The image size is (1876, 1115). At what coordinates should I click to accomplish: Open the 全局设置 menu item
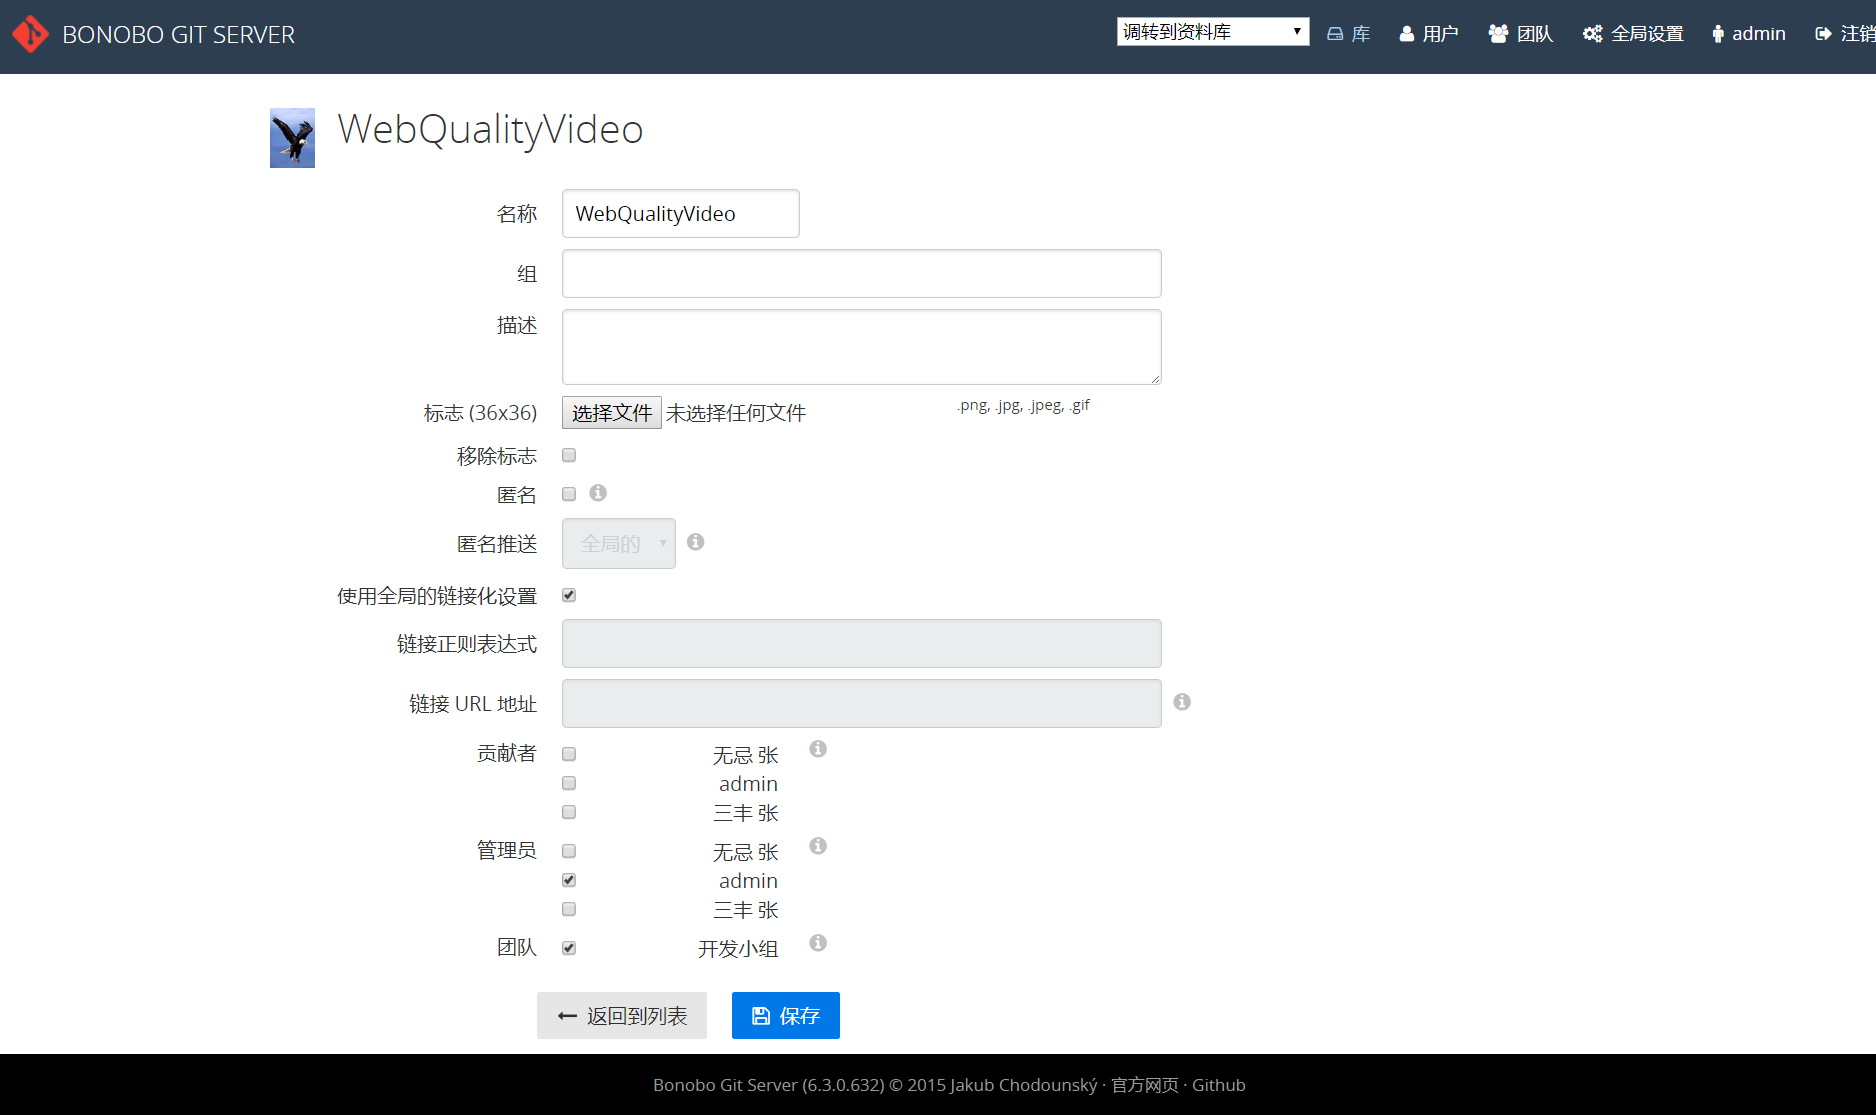click(1633, 34)
